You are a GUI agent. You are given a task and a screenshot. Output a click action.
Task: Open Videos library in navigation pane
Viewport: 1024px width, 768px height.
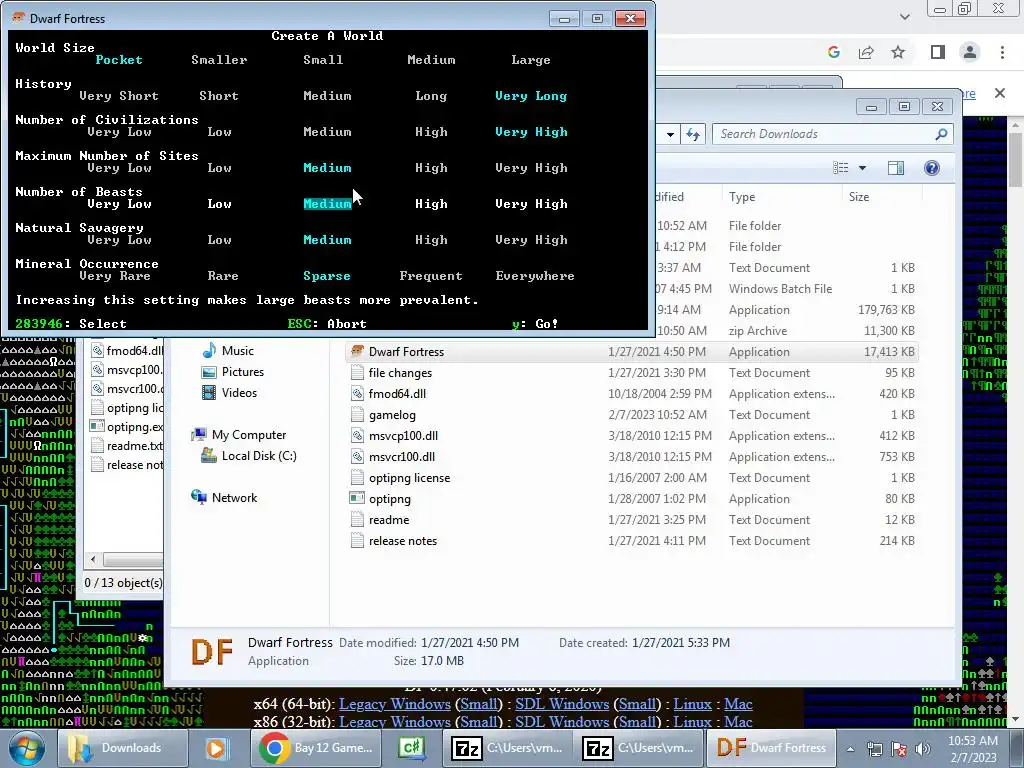tap(229, 392)
